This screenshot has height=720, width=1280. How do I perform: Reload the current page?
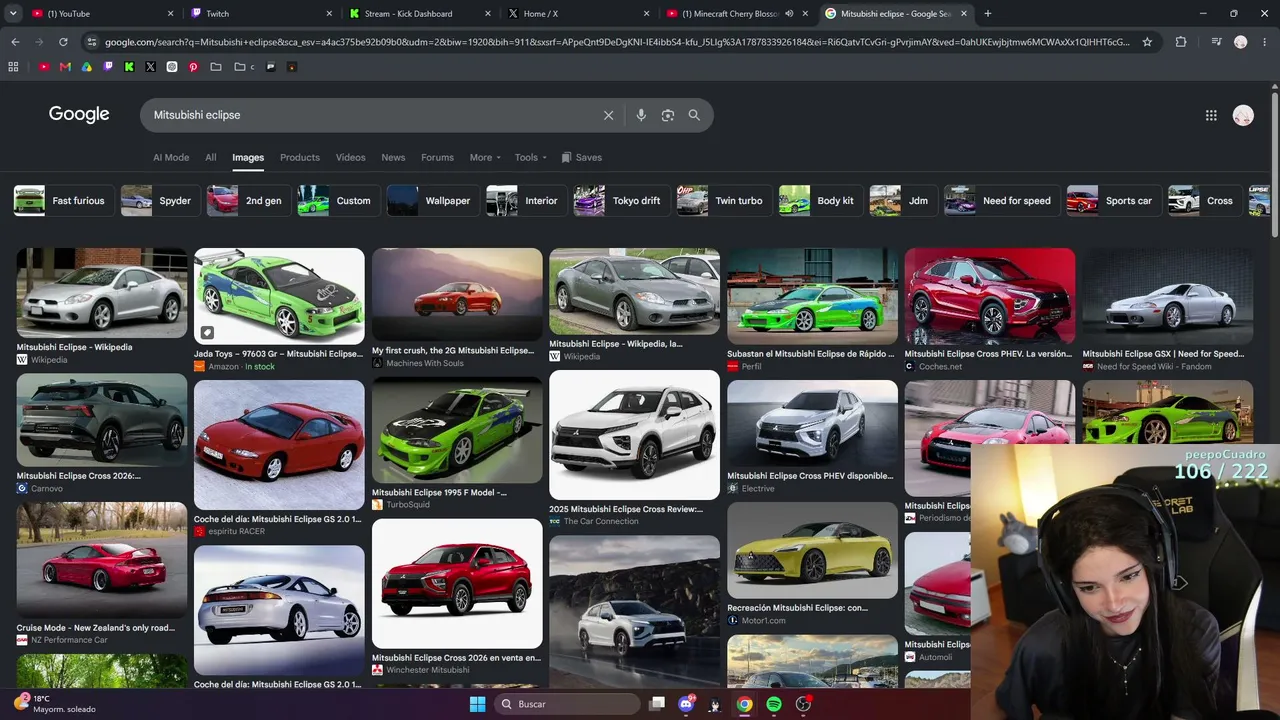pyautogui.click(x=63, y=42)
